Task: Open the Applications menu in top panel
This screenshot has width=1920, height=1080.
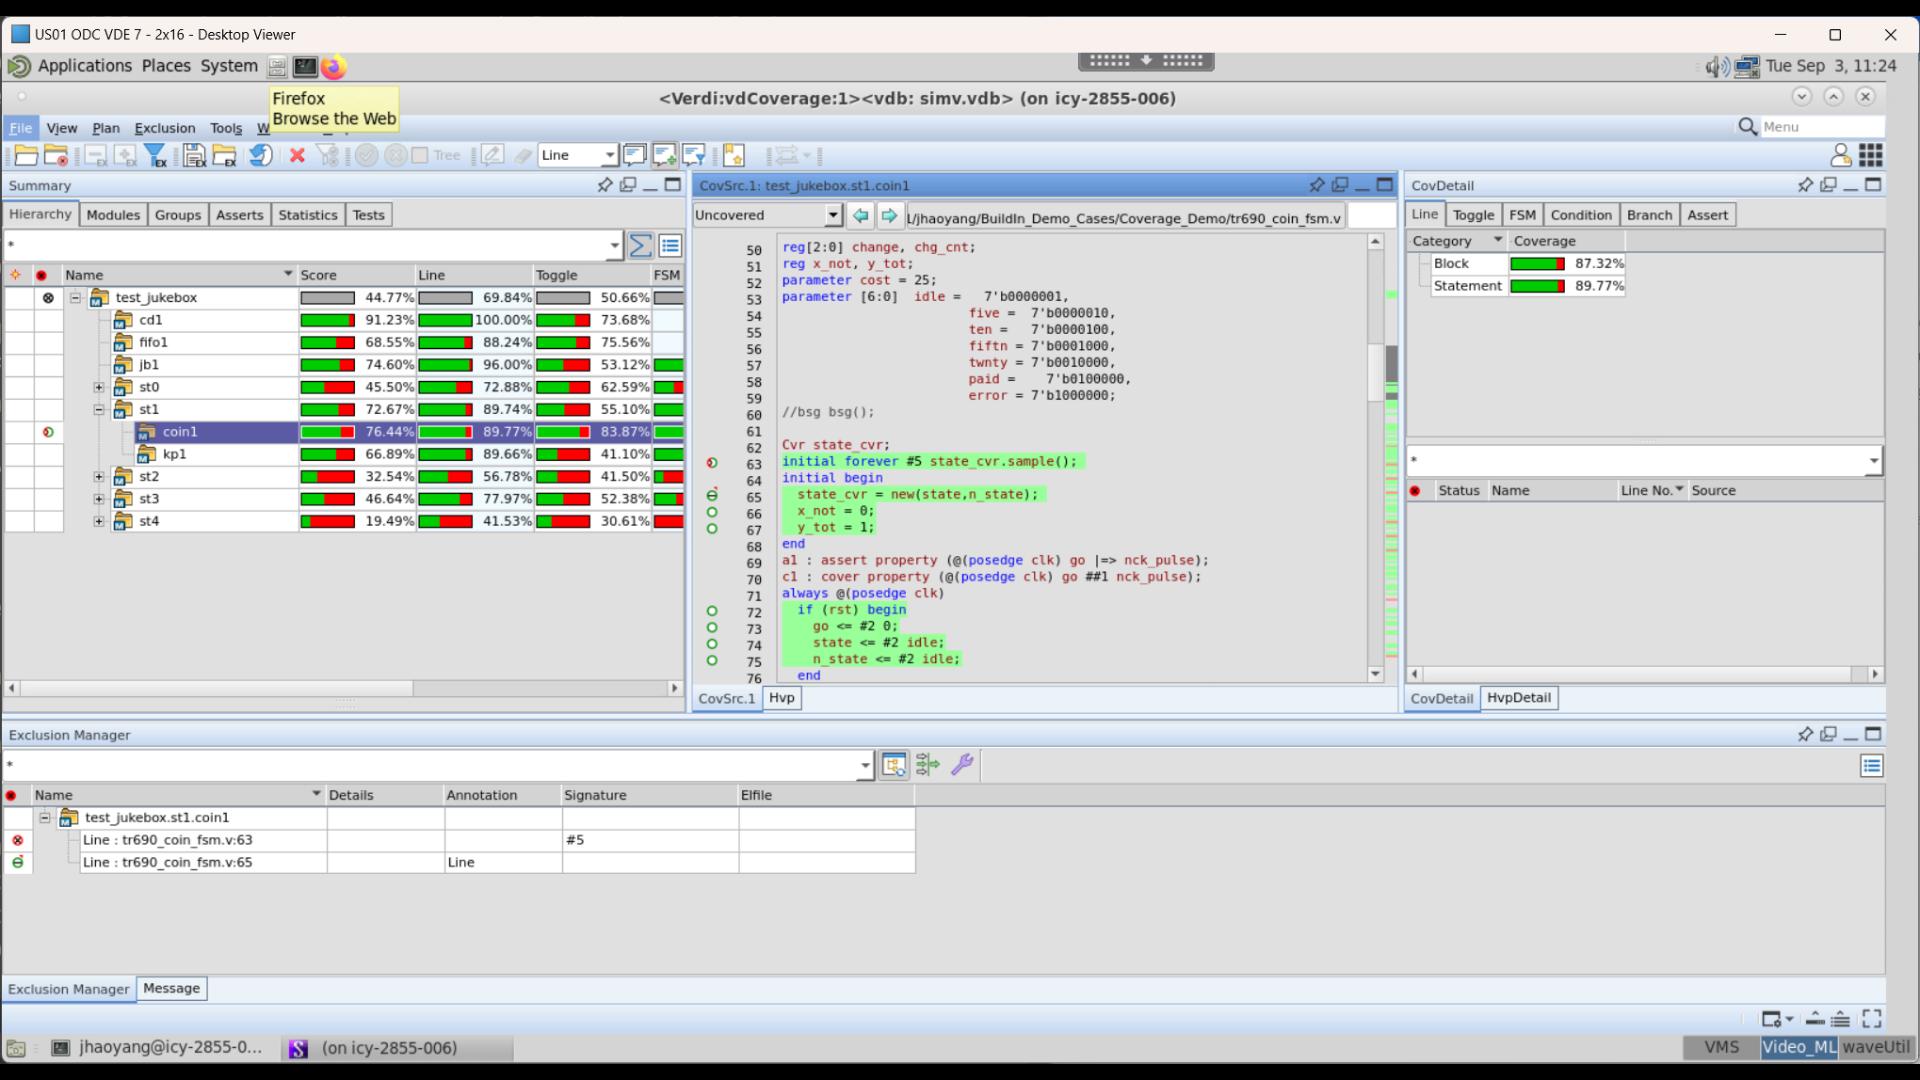Action: coord(85,66)
